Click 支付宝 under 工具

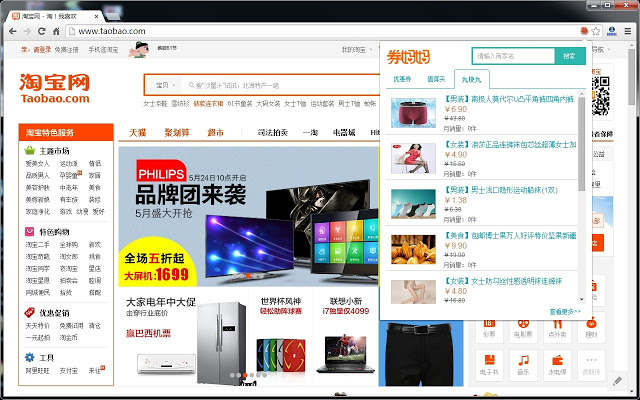68,371
